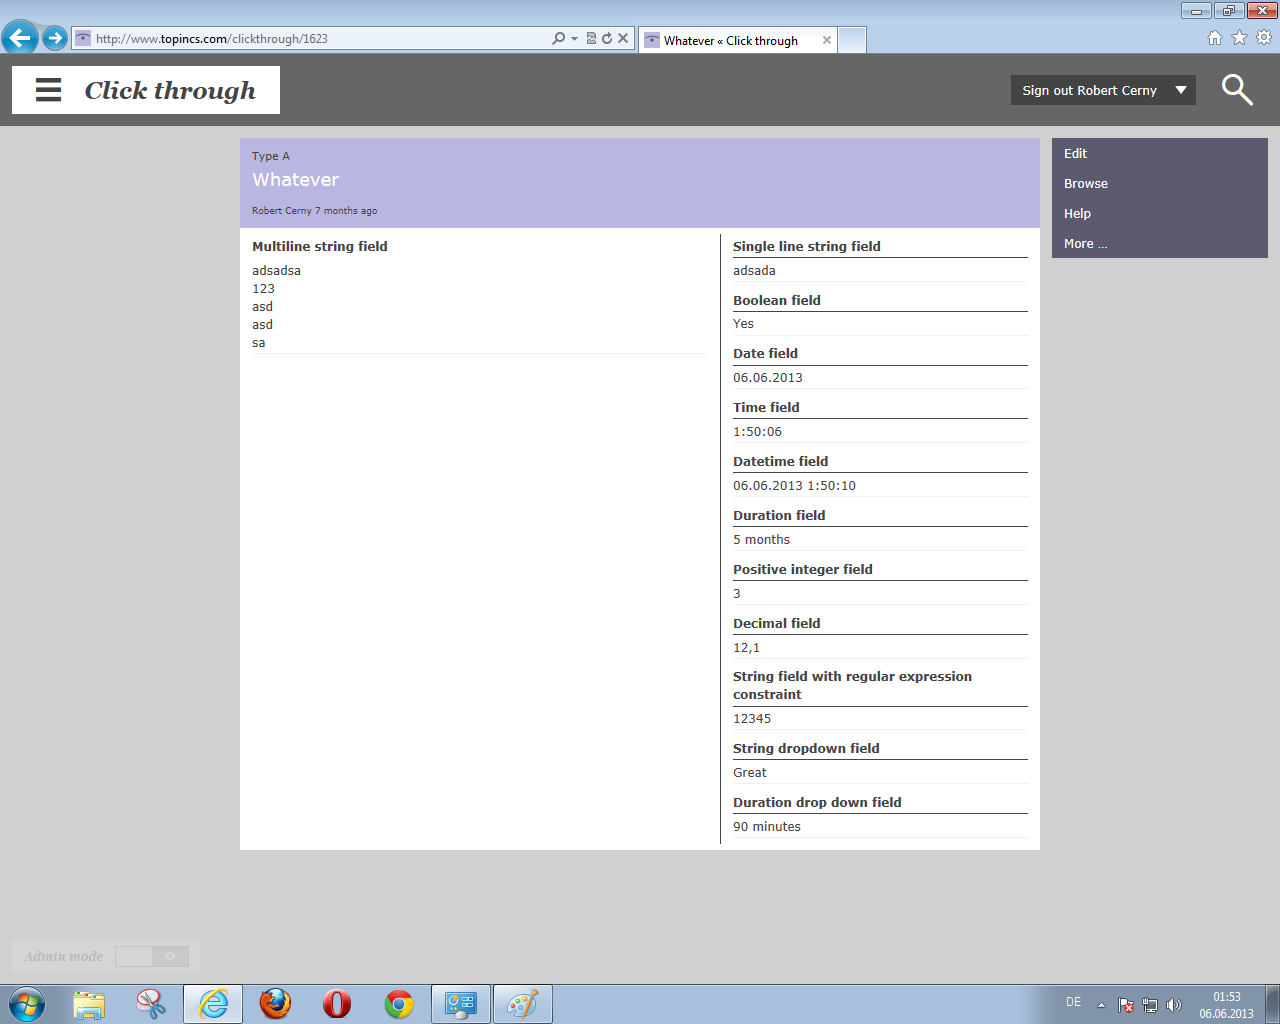
Task: Refresh the page with reload icon
Action: coord(607,39)
